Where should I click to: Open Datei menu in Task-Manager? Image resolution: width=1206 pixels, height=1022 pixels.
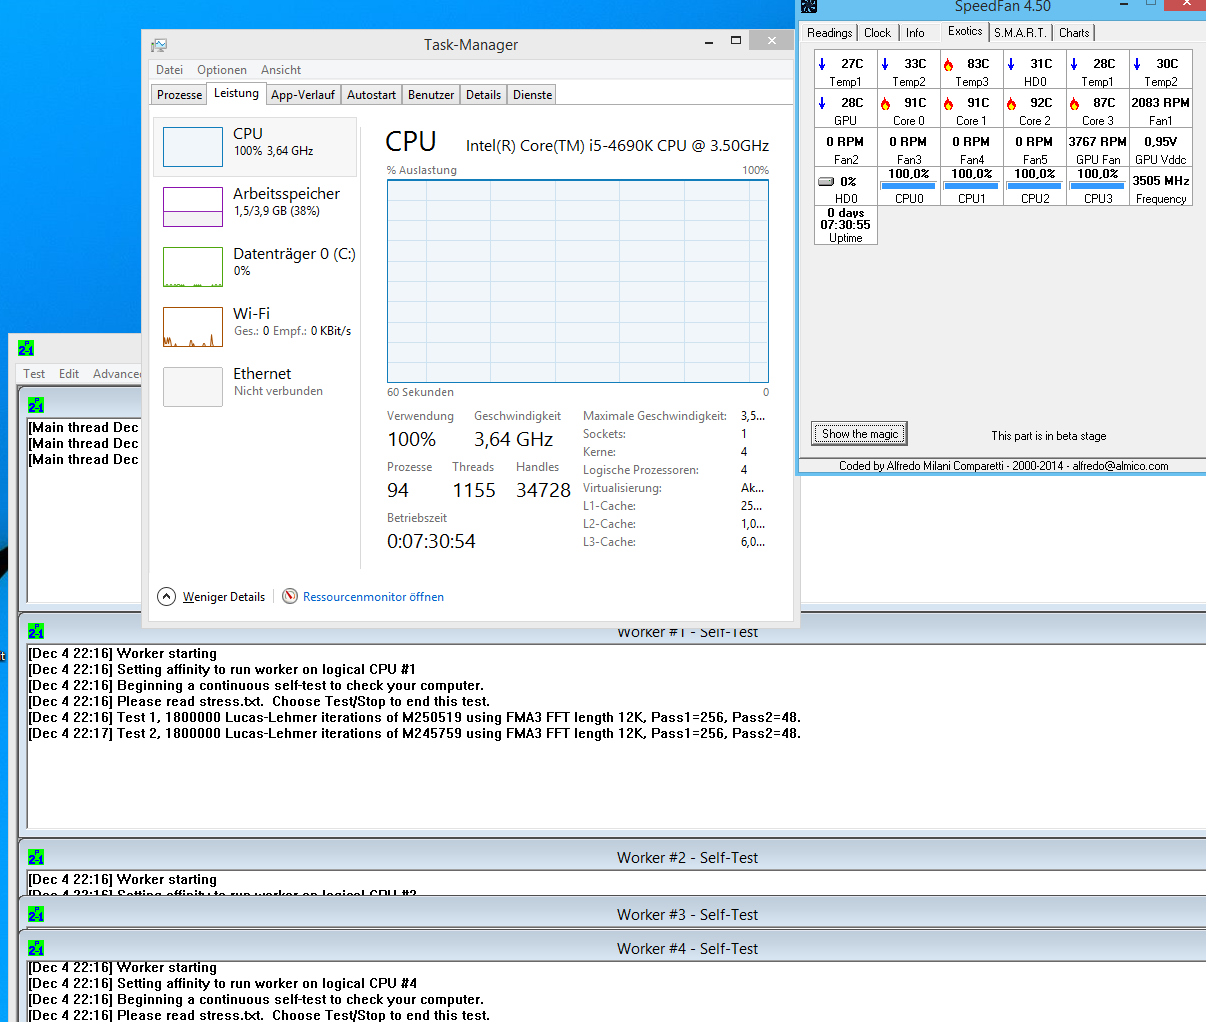169,70
